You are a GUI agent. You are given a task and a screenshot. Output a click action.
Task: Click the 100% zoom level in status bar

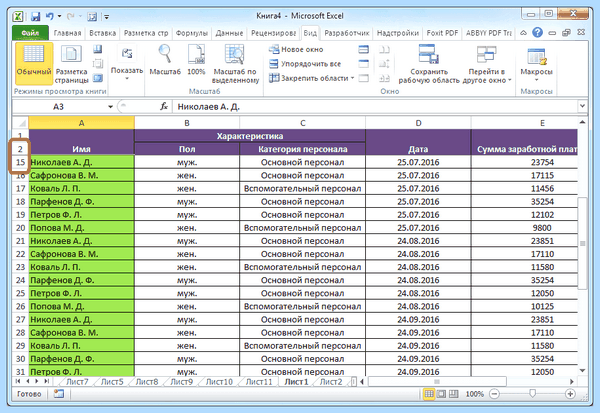(x=474, y=394)
